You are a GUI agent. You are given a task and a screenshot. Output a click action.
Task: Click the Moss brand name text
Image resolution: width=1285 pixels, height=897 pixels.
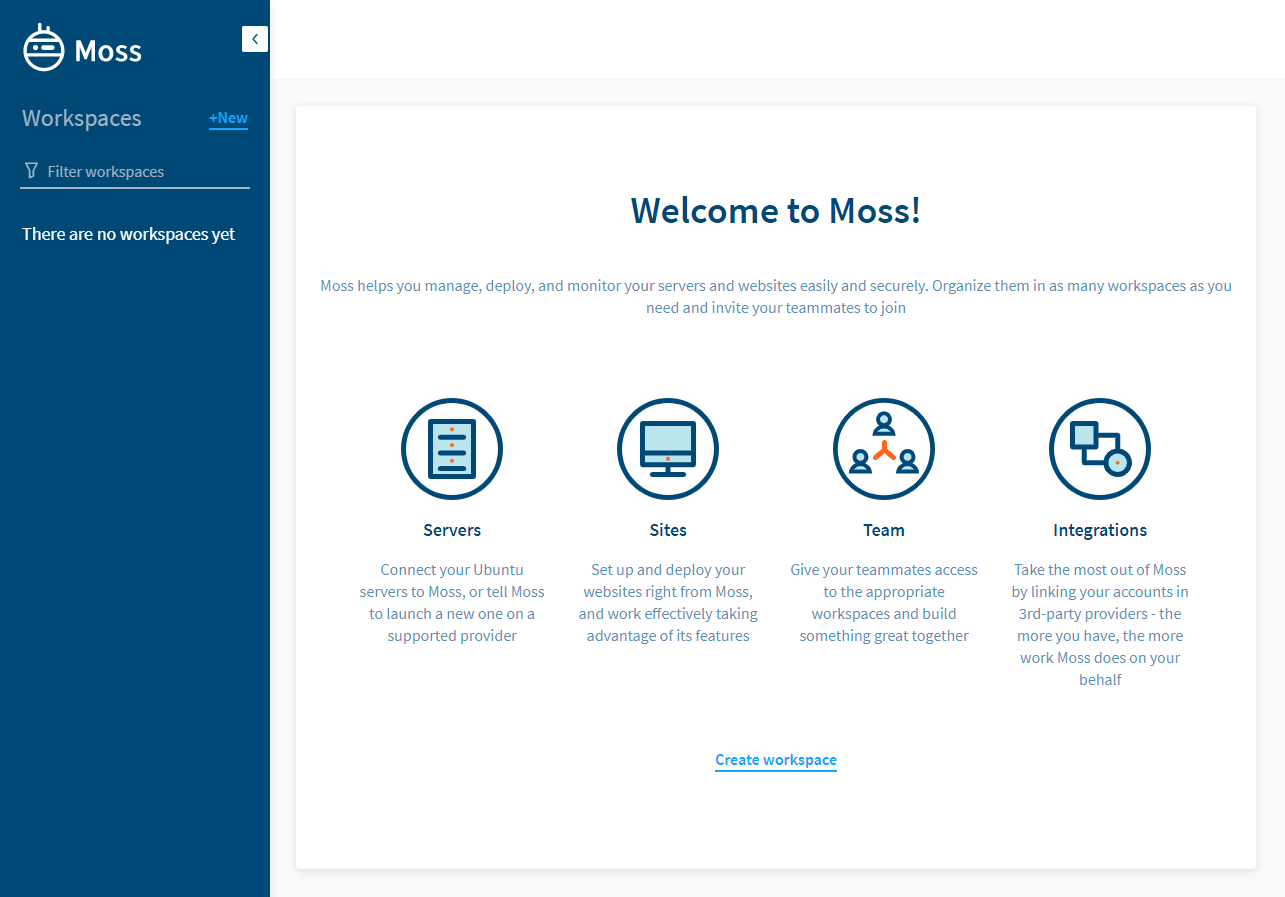[108, 50]
